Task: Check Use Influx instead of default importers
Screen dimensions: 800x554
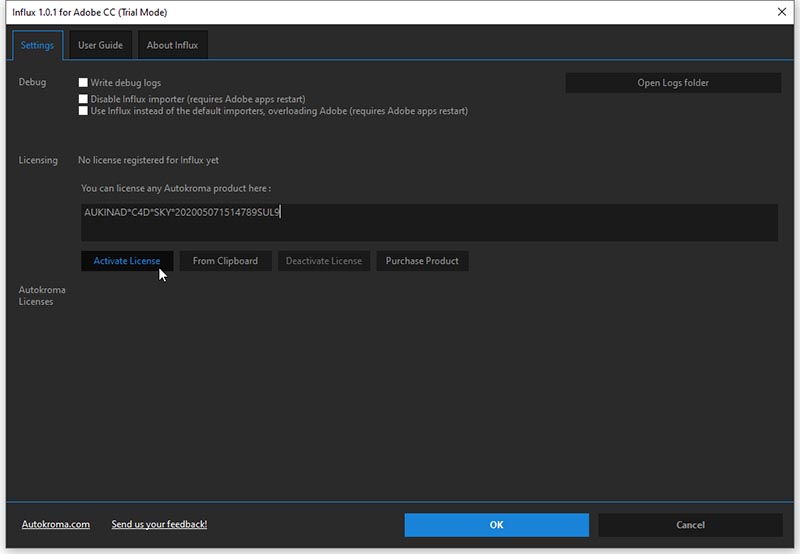Action: [x=83, y=111]
